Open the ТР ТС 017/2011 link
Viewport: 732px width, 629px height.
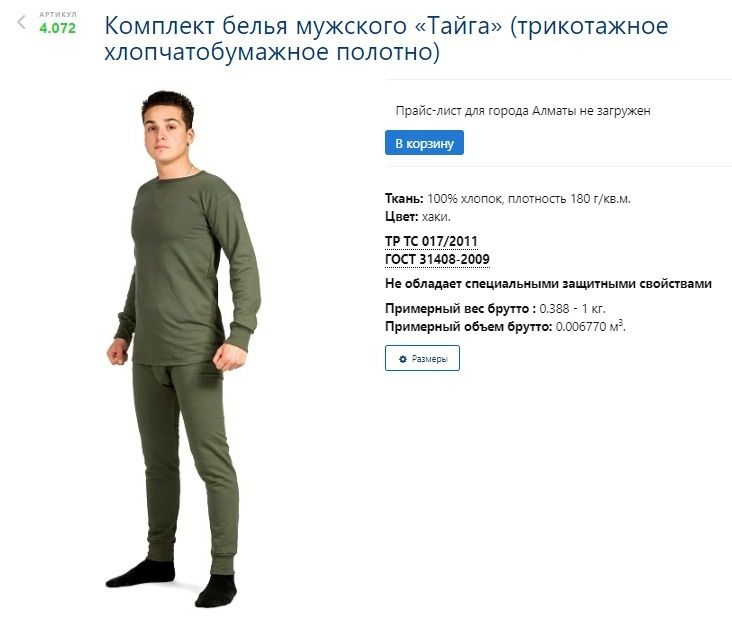(x=431, y=241)
